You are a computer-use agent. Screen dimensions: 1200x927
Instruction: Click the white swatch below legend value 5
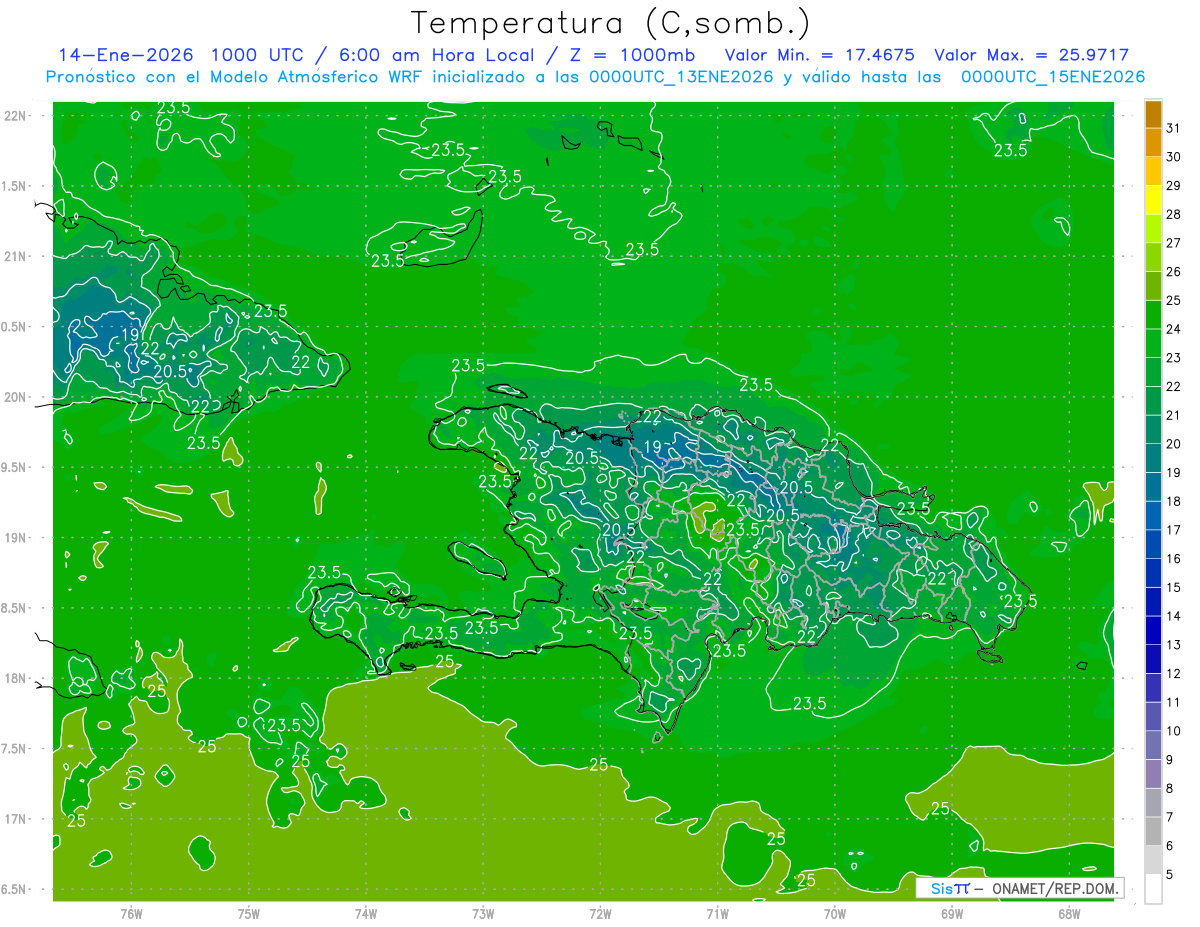[1153, 889]
